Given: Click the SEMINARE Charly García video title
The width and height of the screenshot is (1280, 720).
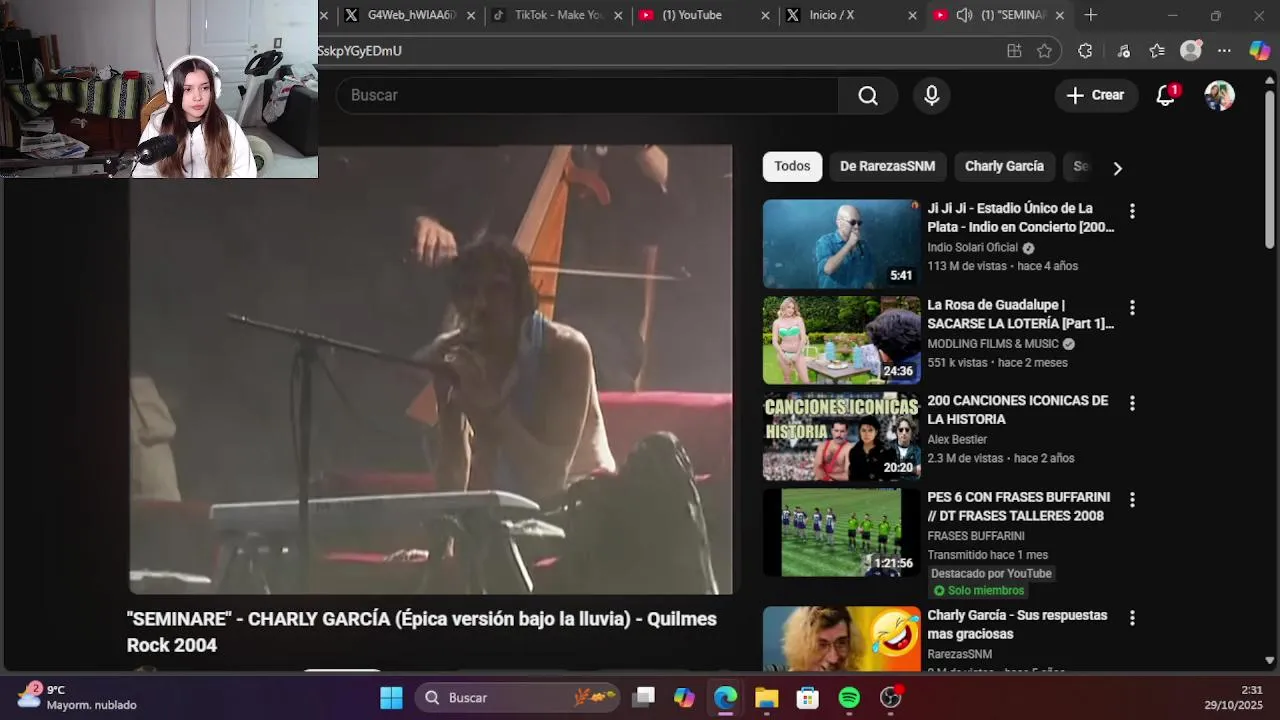Looking at the screenshot, I should (x=421, y=632).
